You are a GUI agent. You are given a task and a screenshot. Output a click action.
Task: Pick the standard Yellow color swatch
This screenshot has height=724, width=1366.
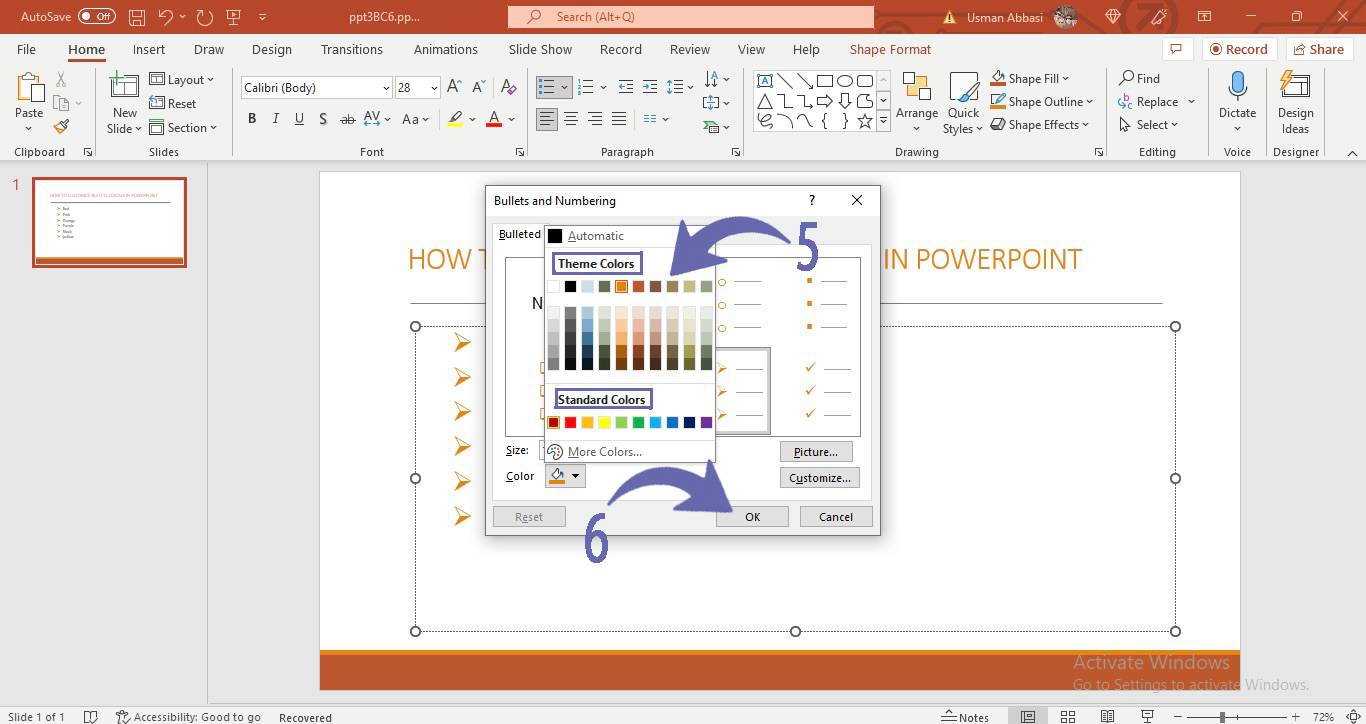[604, 422]
